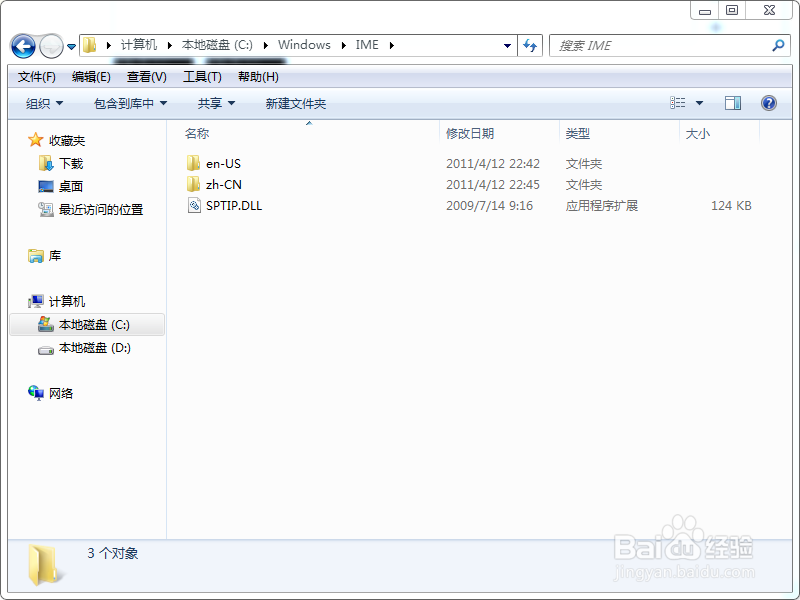Open the 共享 dropdown
The image size is (800, 600).
pos(216,104)
